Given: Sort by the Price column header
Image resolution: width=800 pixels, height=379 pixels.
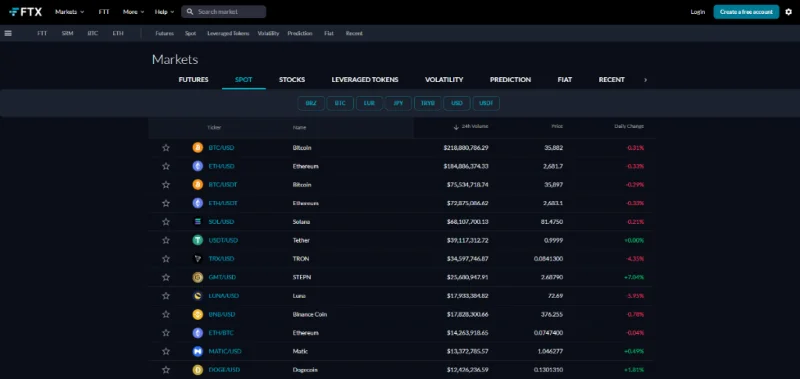Looking at the screenshot, I should click(557, 127).
